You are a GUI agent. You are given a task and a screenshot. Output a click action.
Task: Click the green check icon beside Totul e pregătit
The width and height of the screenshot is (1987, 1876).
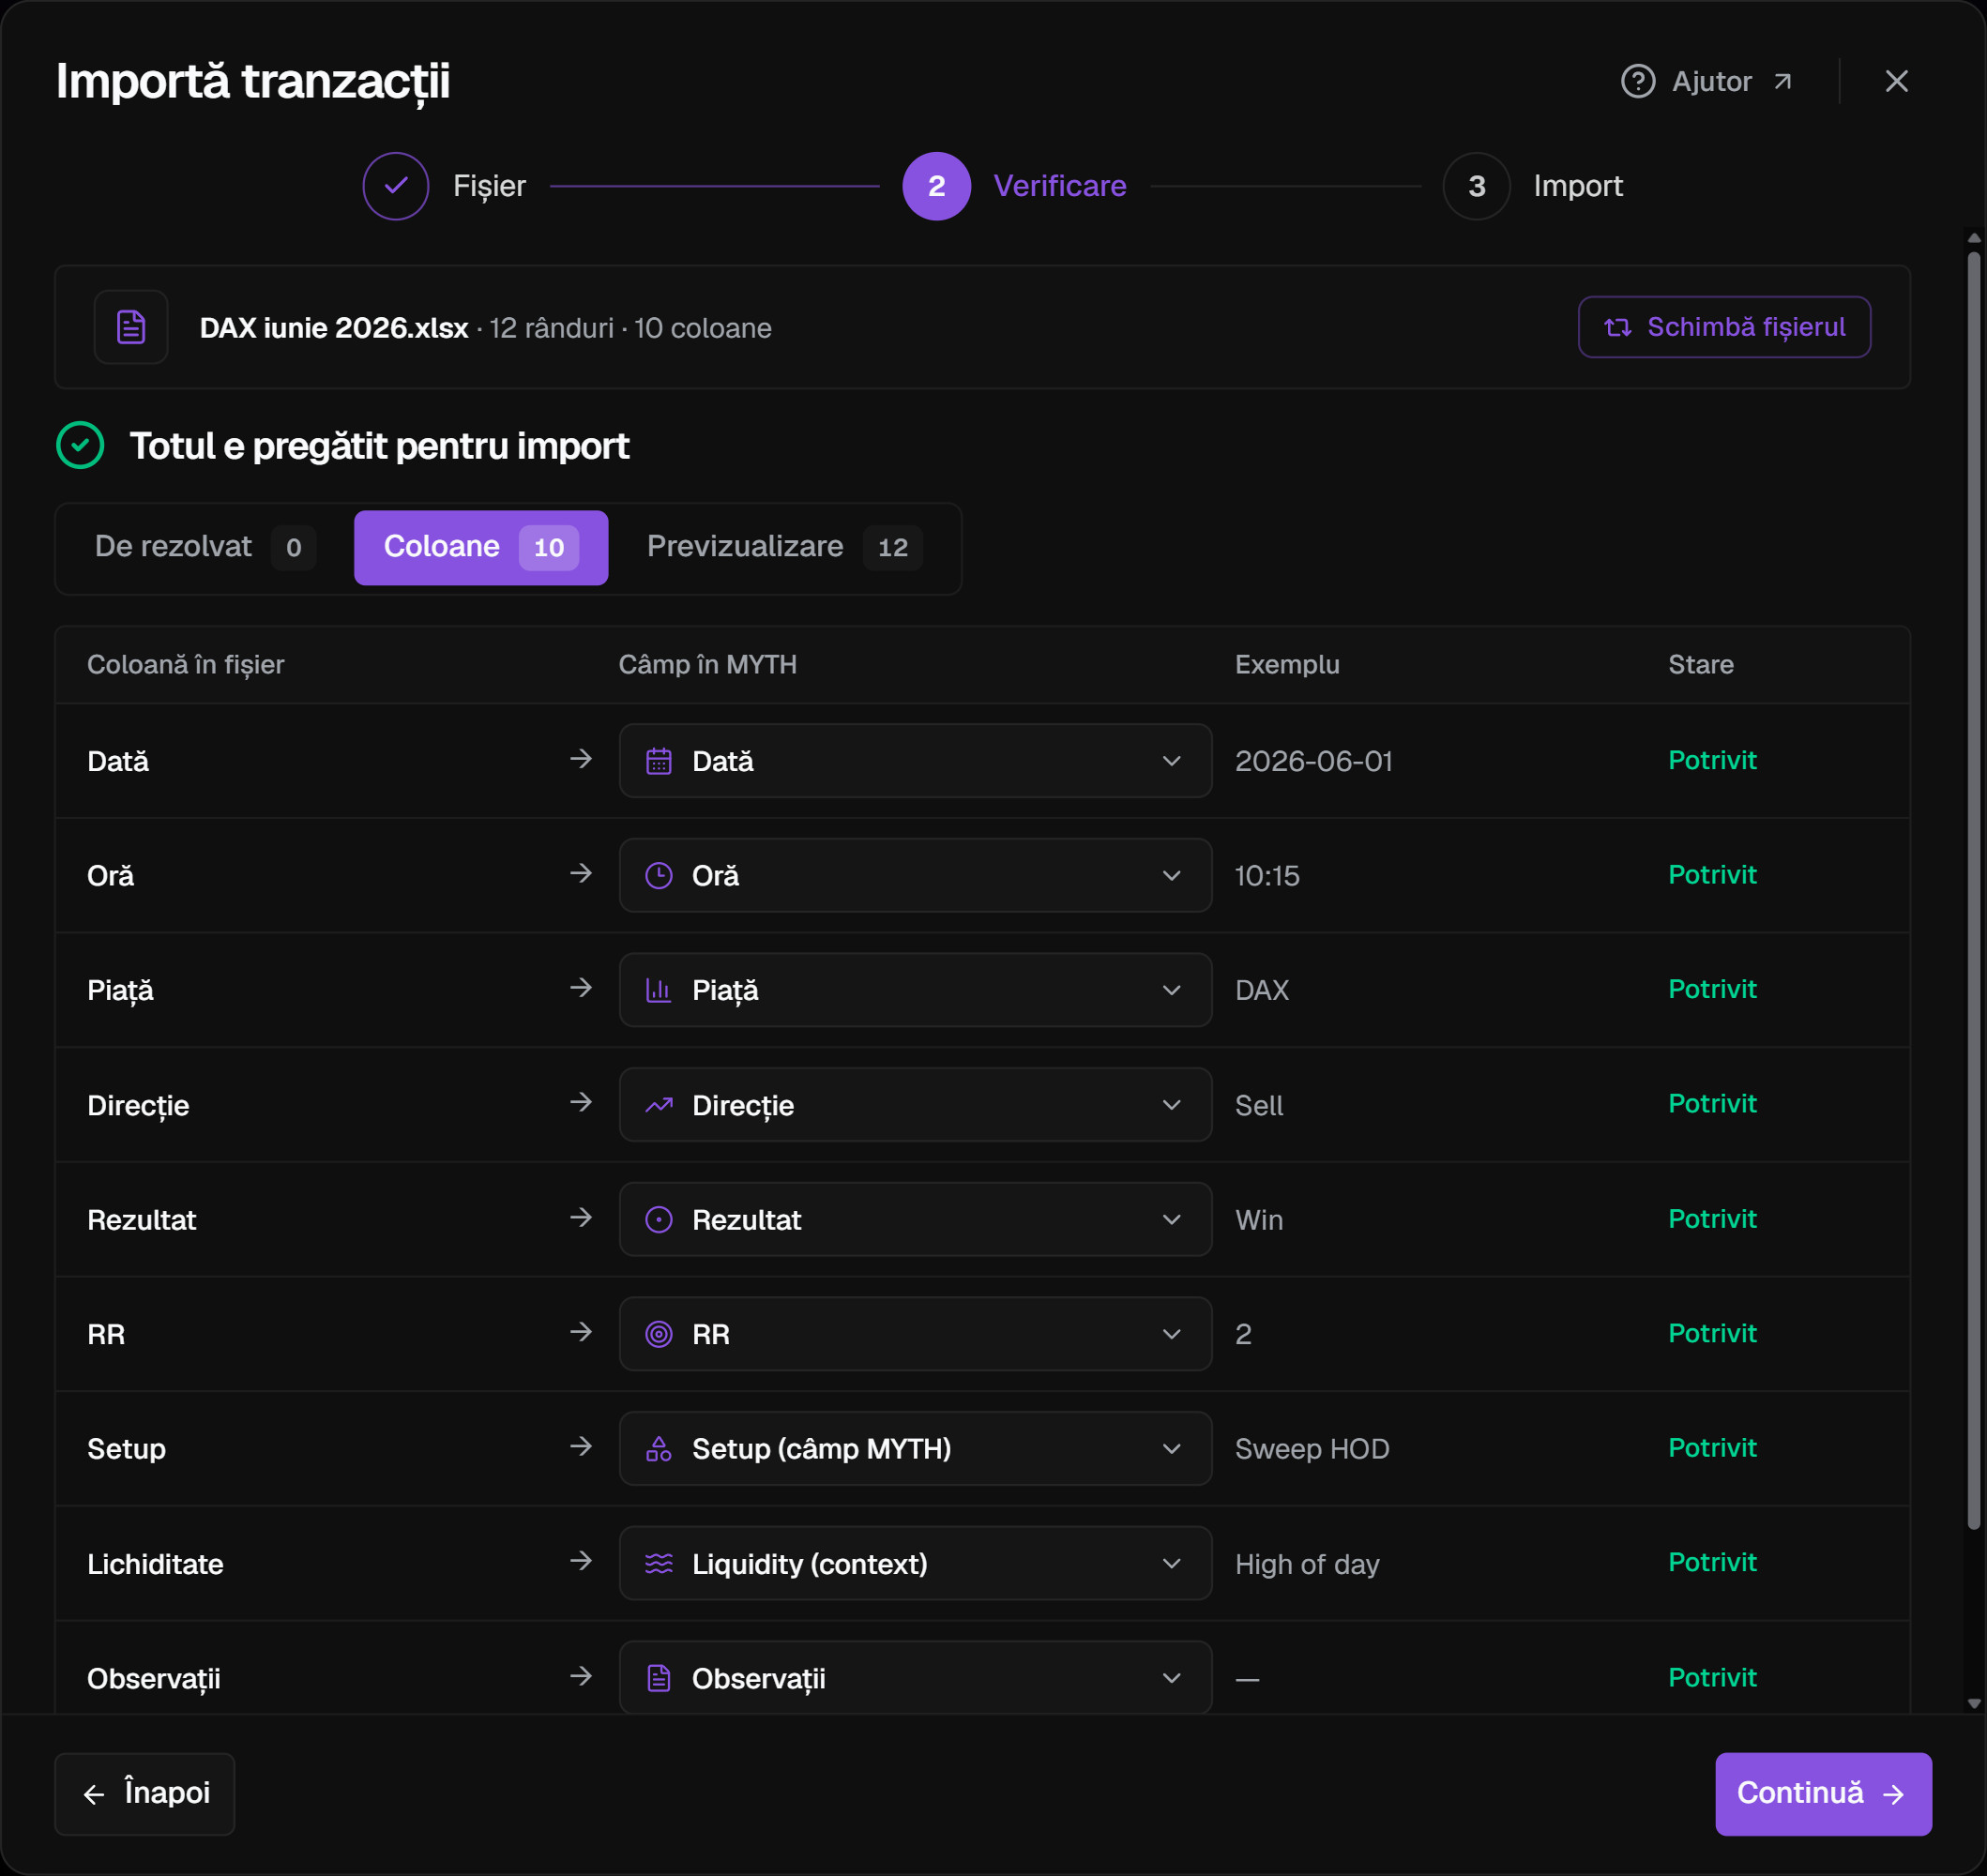pyautogui.click(x=80, y=445)
